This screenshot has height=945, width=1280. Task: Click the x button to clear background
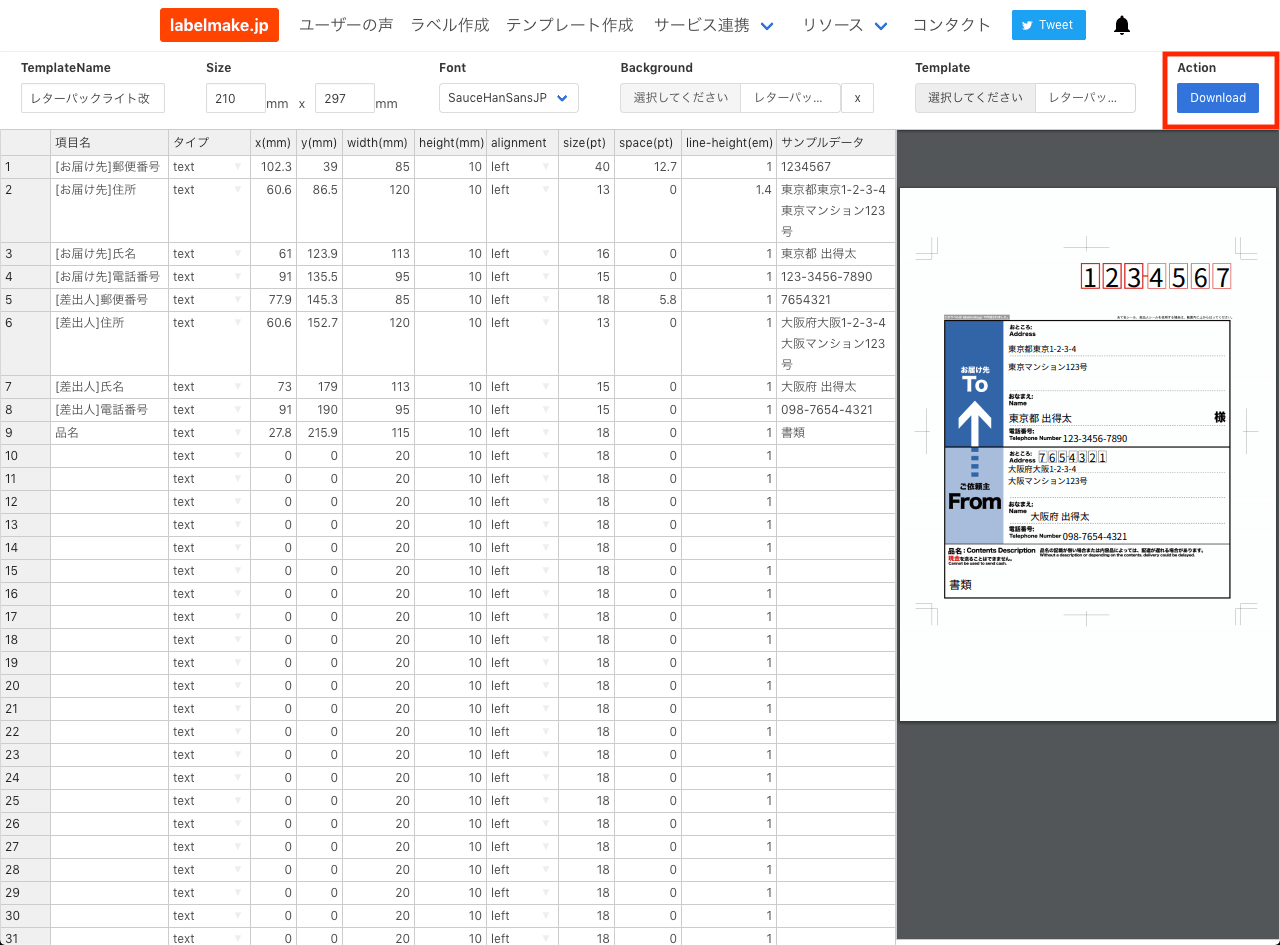click(857, 98)
